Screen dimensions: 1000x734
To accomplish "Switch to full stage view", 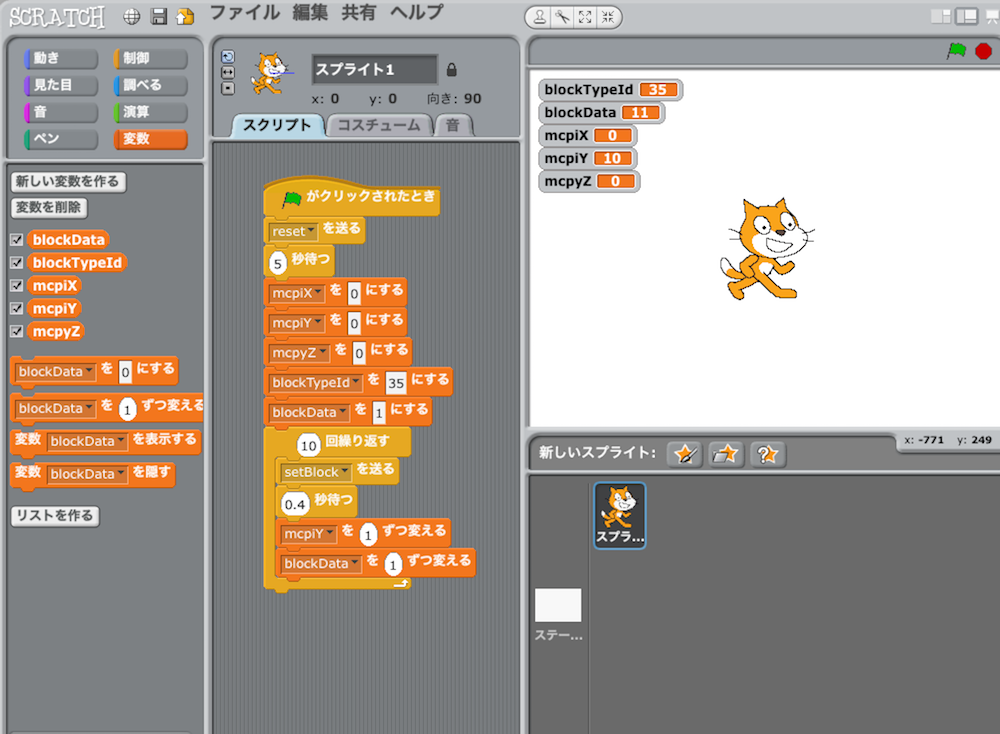I will [x=966, y=16].
